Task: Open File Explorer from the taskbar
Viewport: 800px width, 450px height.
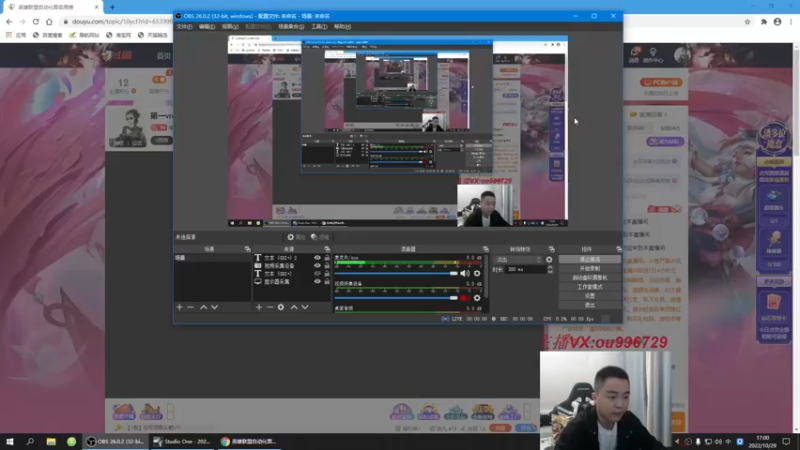Action: (x=51, y=441)
